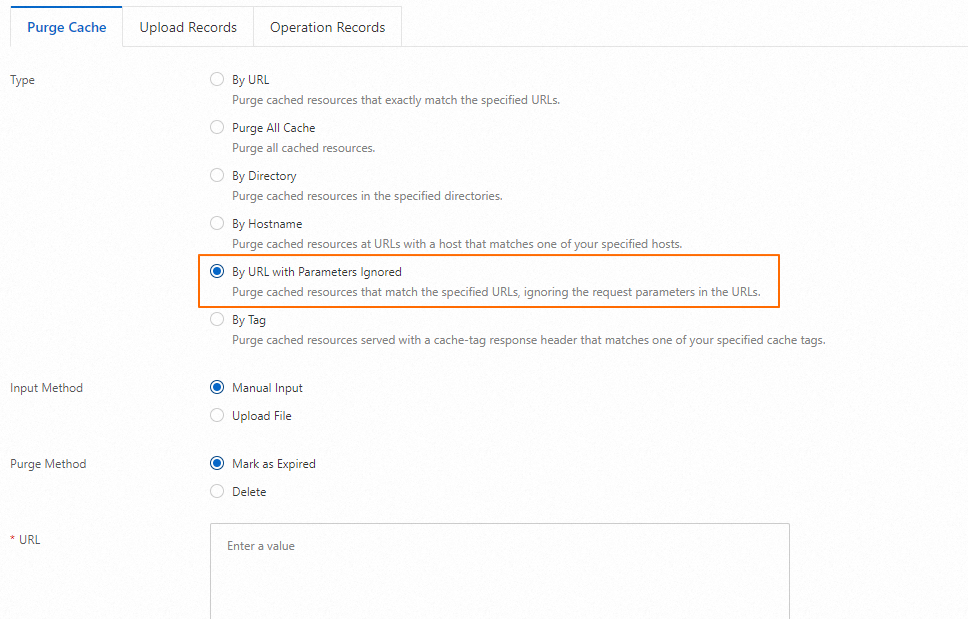Click the "By Hostname" option label
Screen dimensions: 968x619
click(x=267, y=224)
